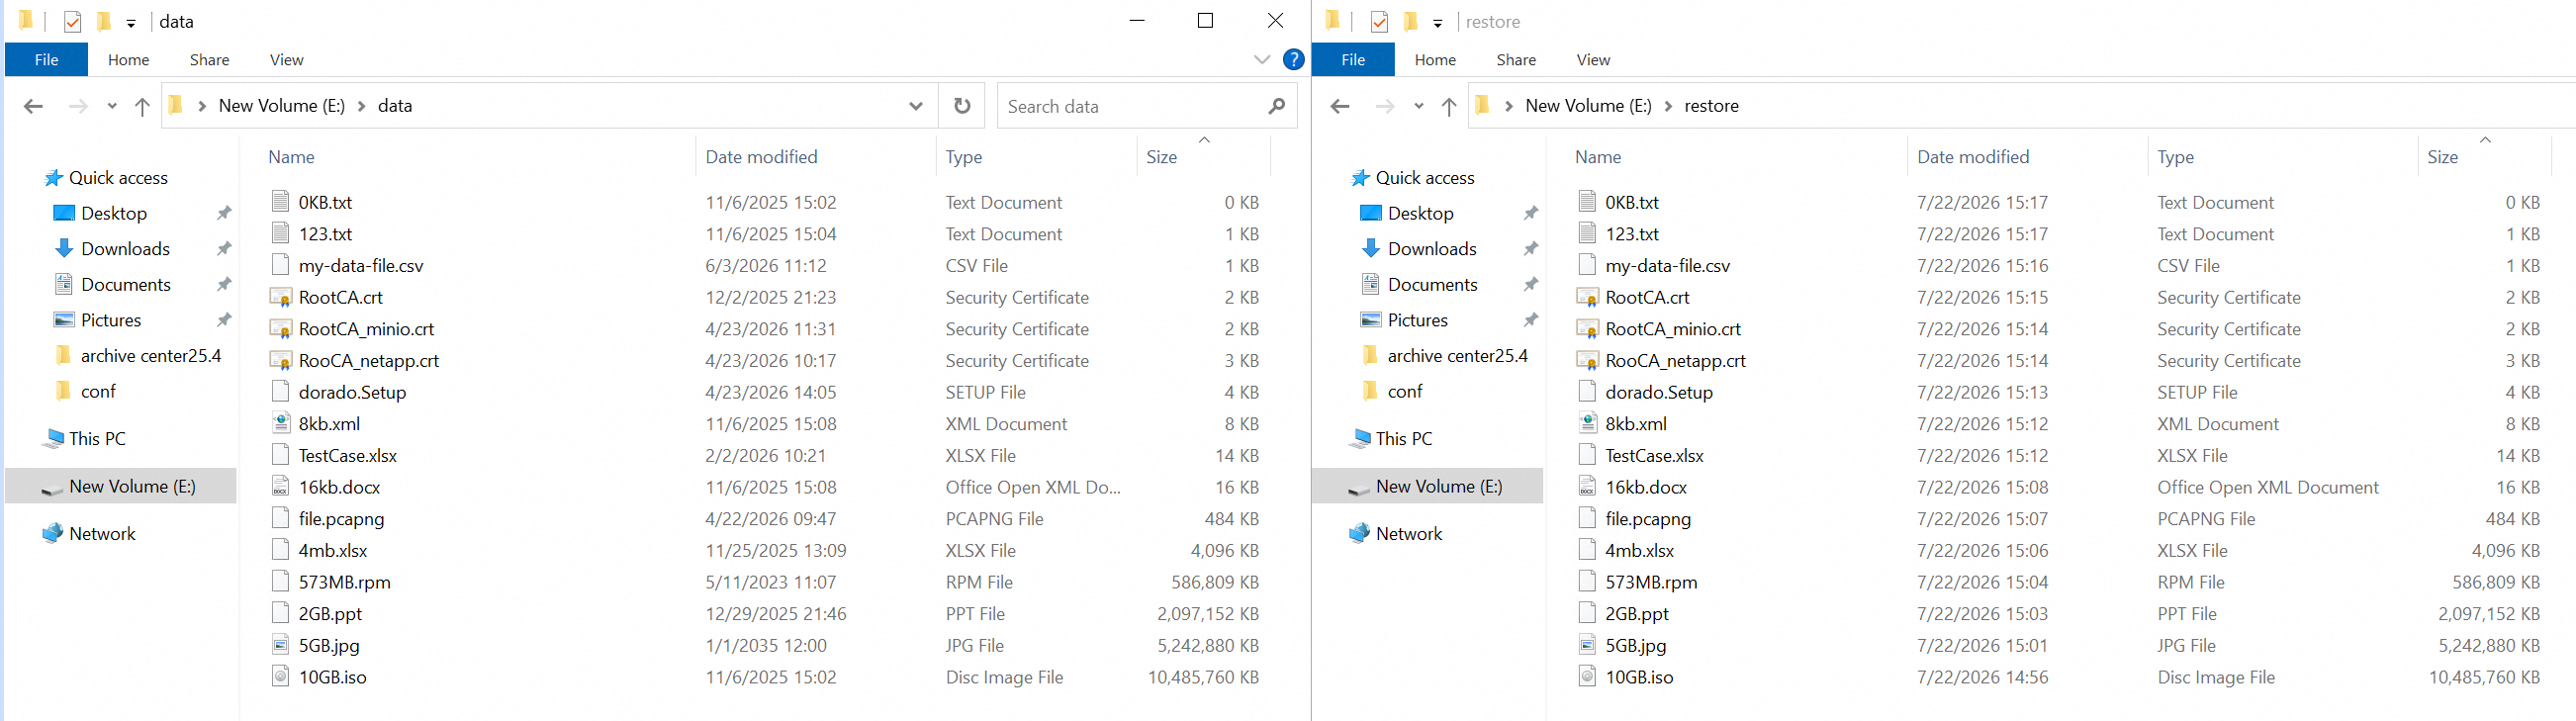Click the 10GB.iso disc icon in restore window

[1588, 677]
